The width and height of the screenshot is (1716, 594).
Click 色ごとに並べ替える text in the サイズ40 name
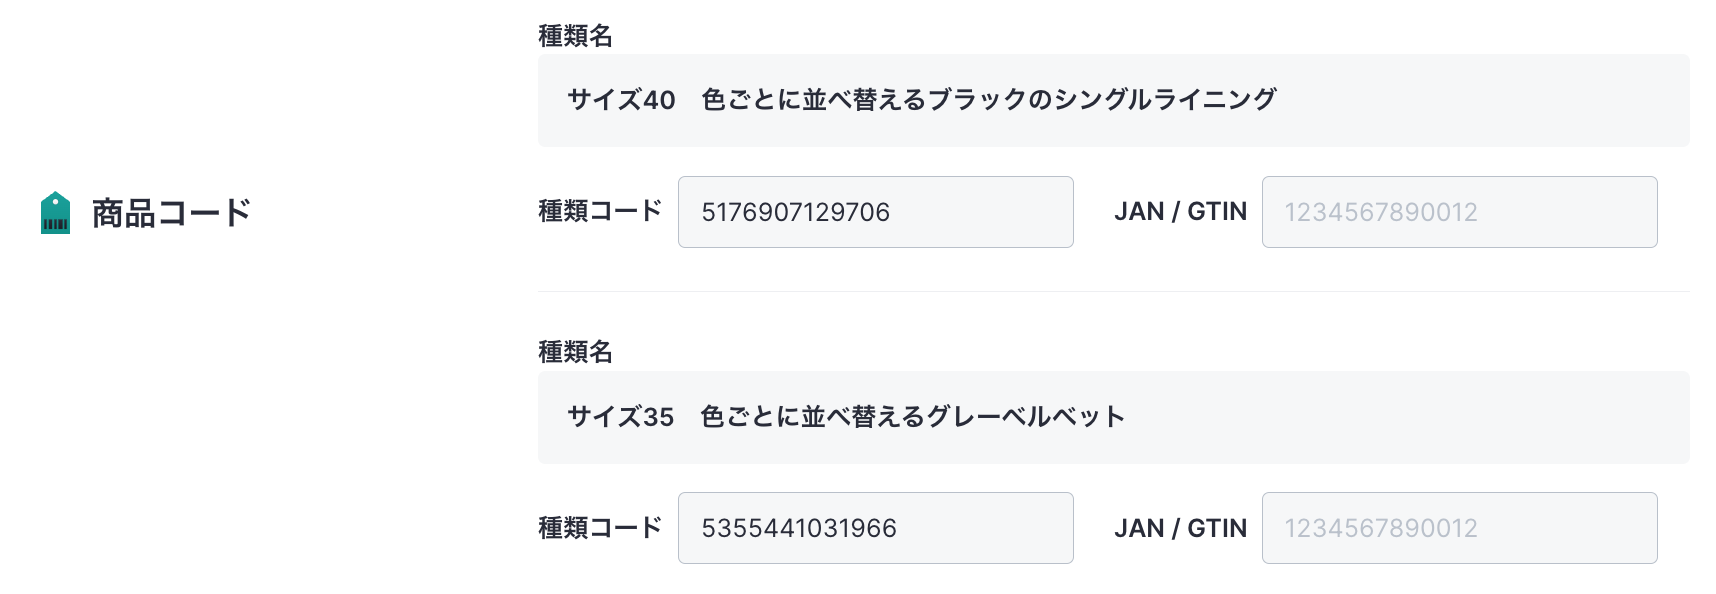[x=814, y=100]
